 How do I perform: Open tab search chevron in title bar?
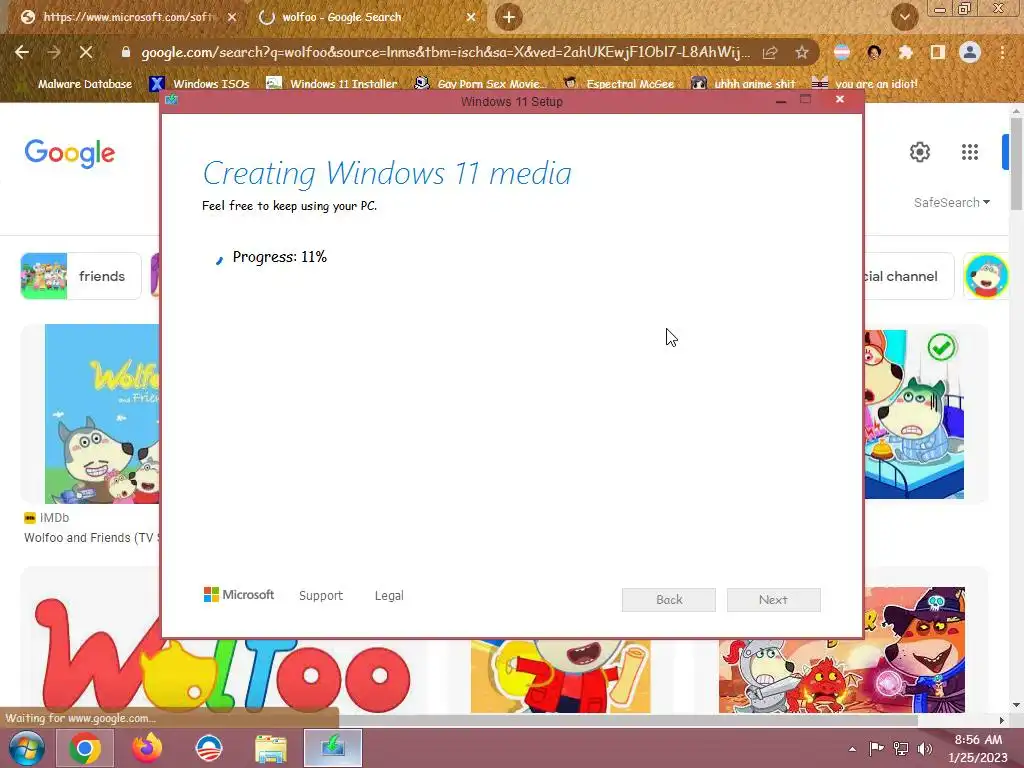tap(904, 17)
